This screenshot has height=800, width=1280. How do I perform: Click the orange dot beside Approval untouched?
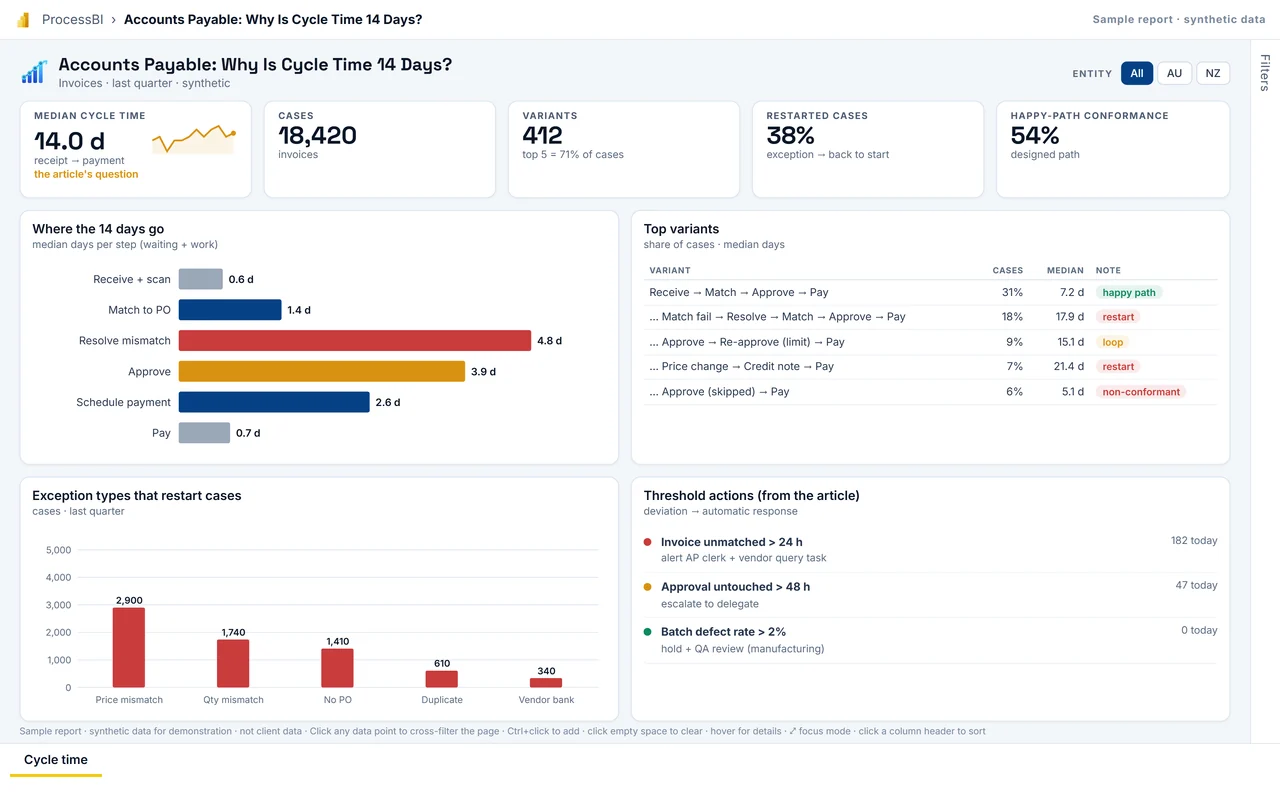click(x=648, y=587)
